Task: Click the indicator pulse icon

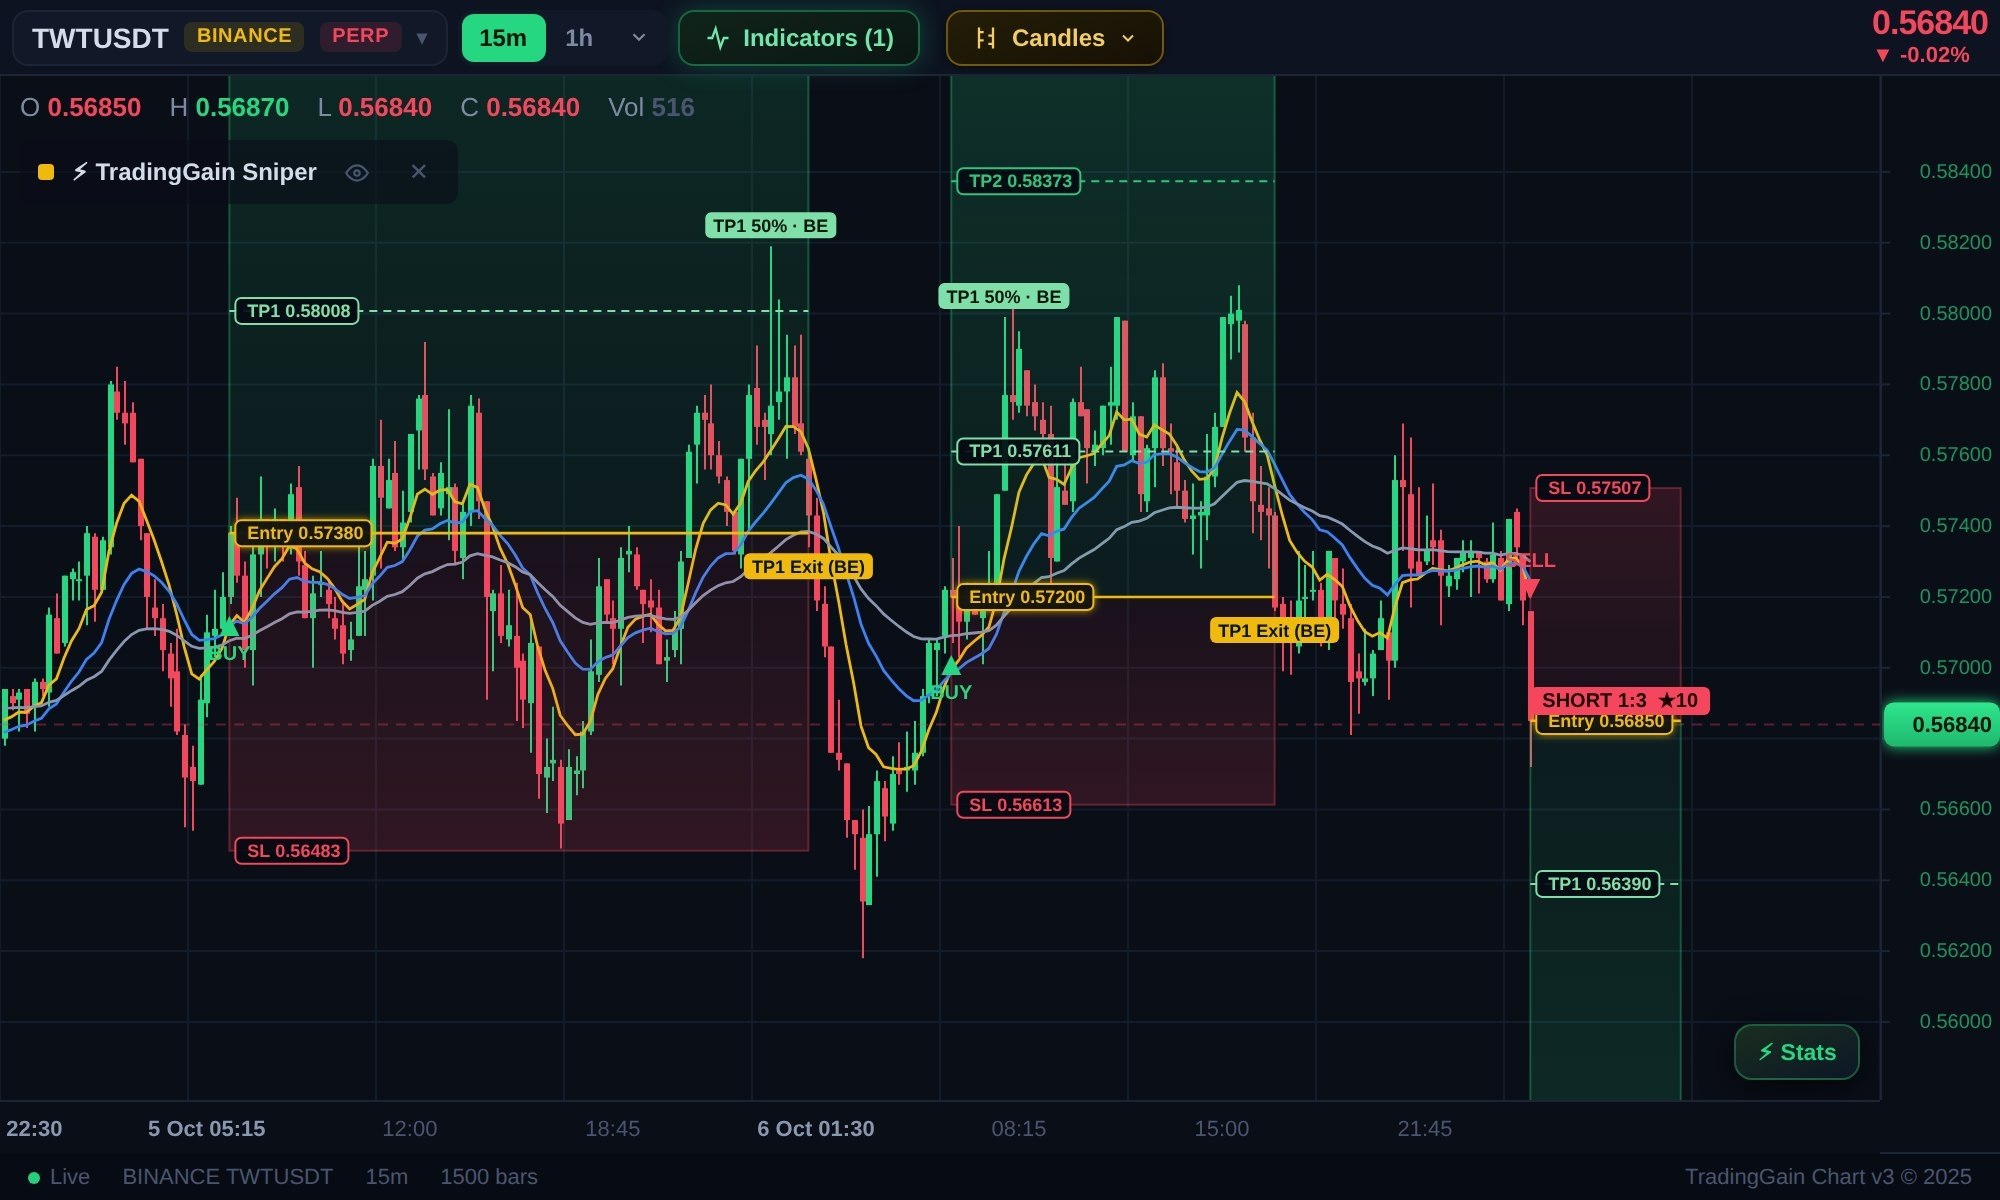Action: 718,38
